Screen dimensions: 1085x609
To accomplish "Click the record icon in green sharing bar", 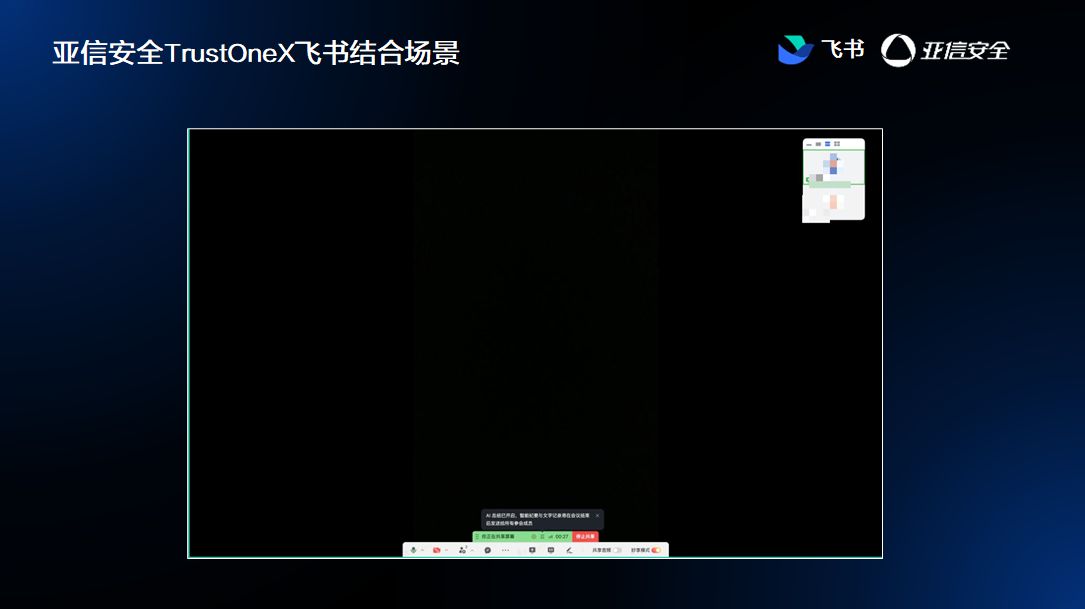I will [534, 536].
